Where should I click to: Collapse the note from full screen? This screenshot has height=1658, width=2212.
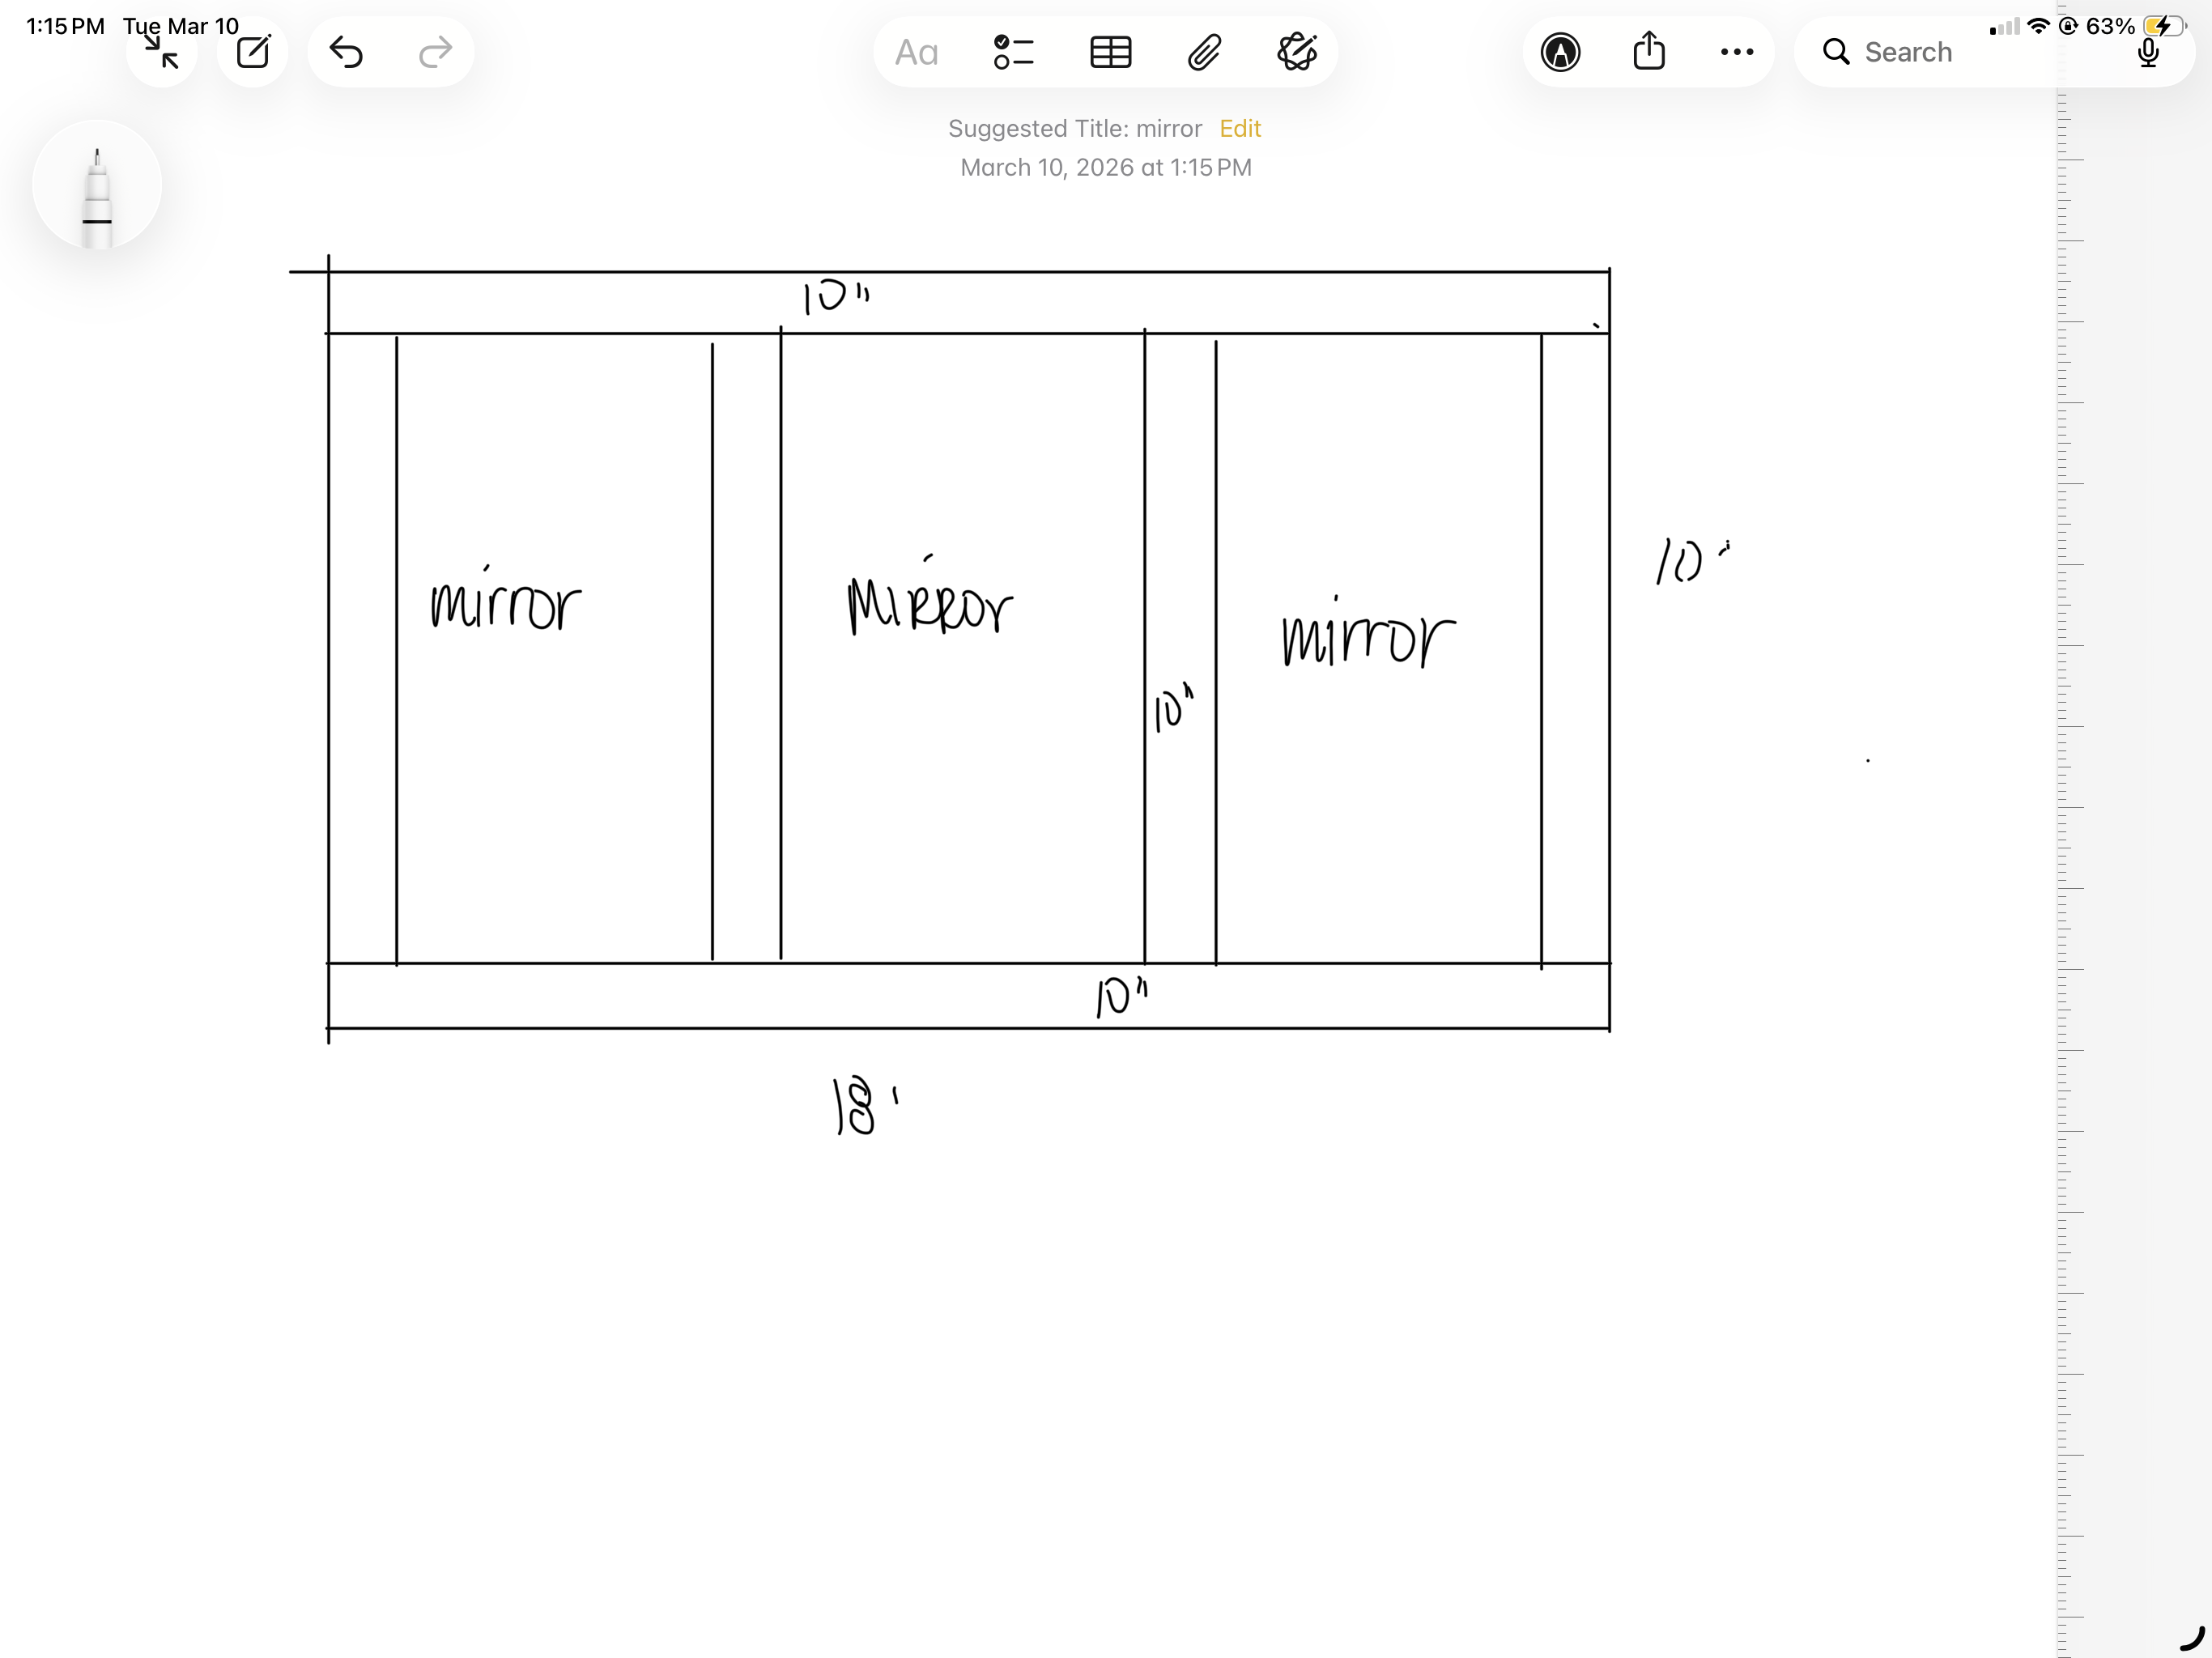pos(161,52)
